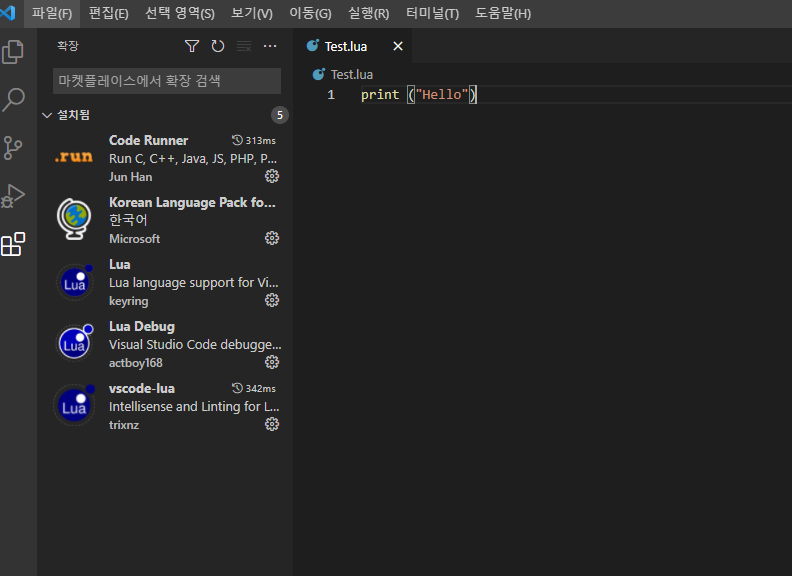Click the 한국어 description text
The height and width of the screenshot is (576, 792).
tap(128, 220)
